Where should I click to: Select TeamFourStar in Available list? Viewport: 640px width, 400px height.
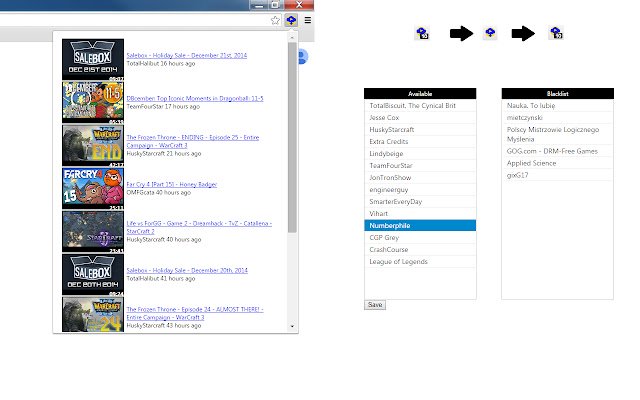point(420,165)
